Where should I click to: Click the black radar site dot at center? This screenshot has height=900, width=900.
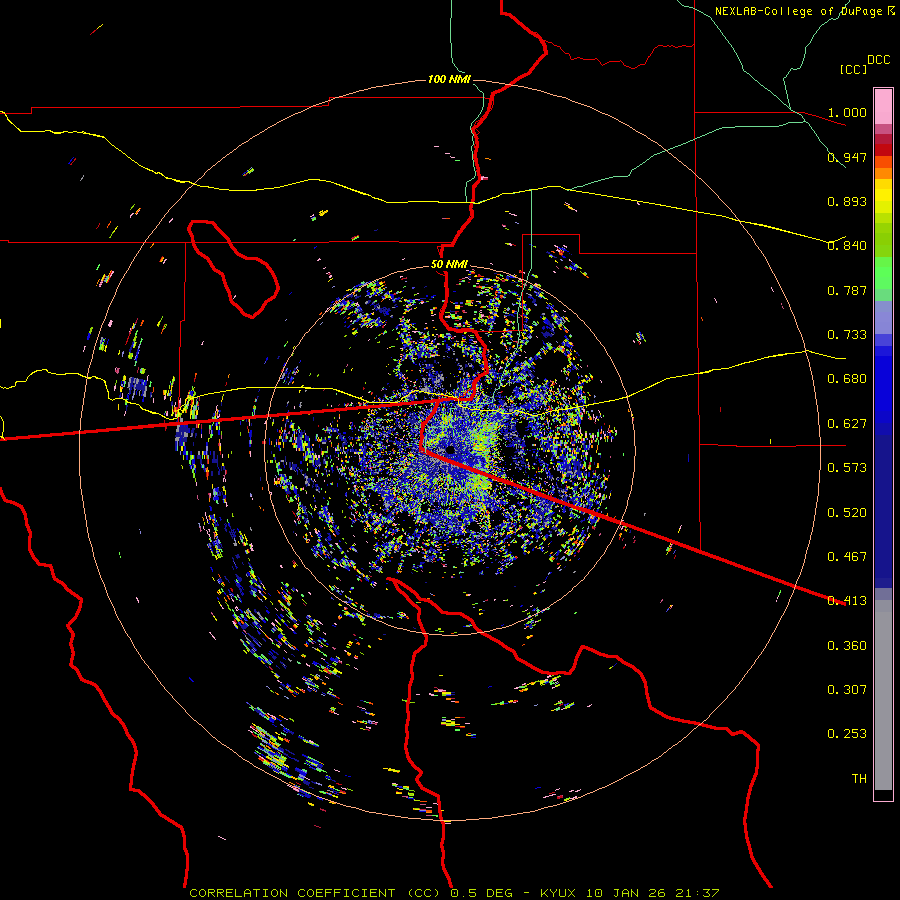click(x=450, y=451)
